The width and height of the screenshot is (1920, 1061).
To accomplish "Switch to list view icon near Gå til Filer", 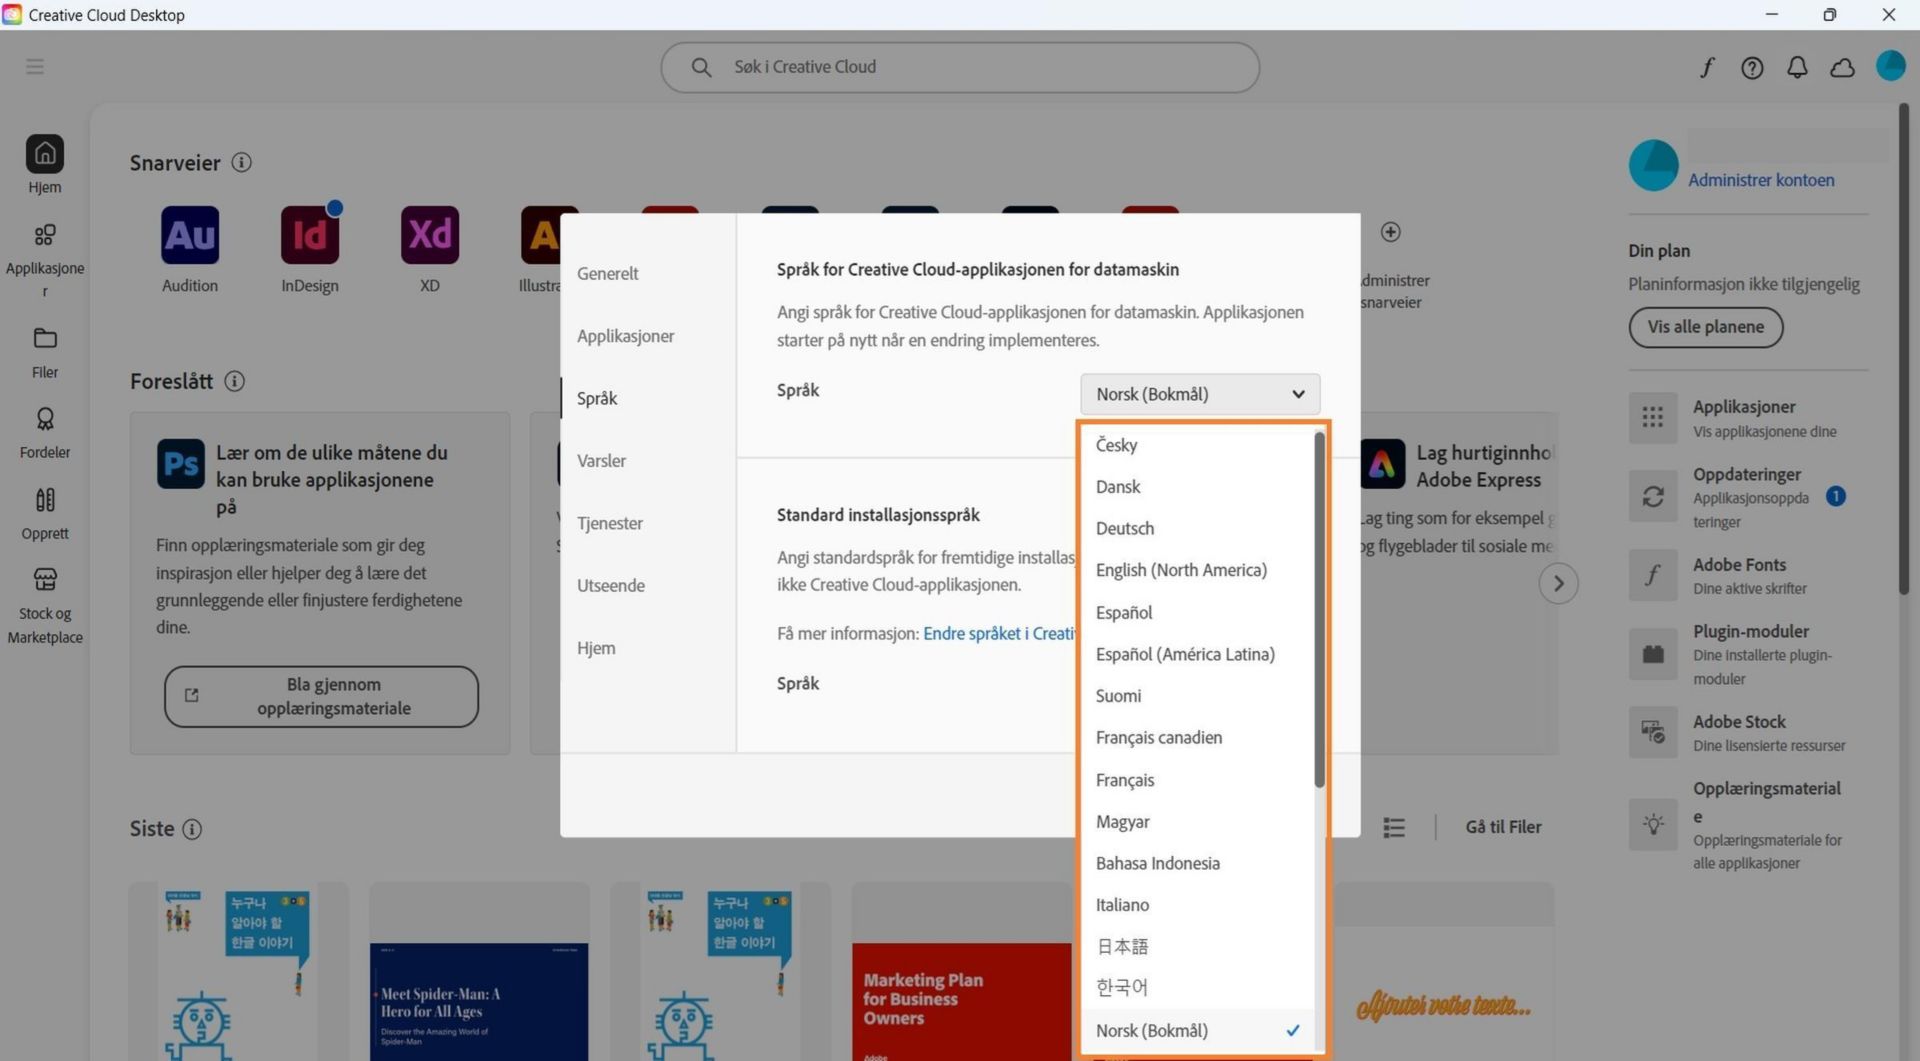I will tap(1394, 827).
